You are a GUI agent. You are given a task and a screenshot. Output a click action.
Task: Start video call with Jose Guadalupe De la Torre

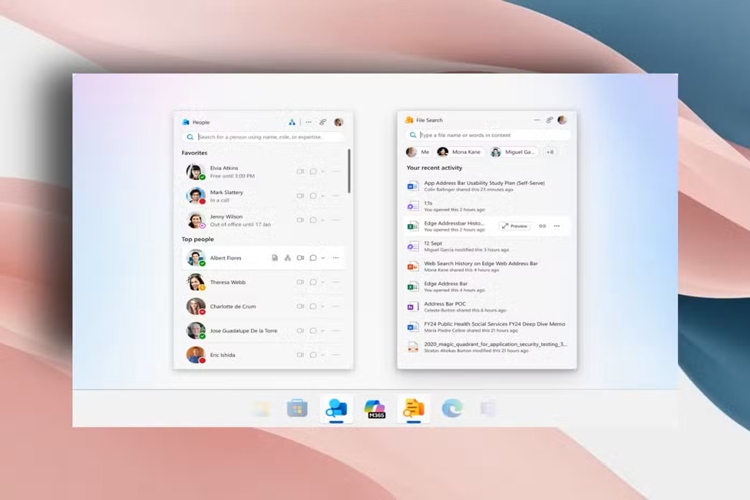pyautogui.click(x=300, y=331)
